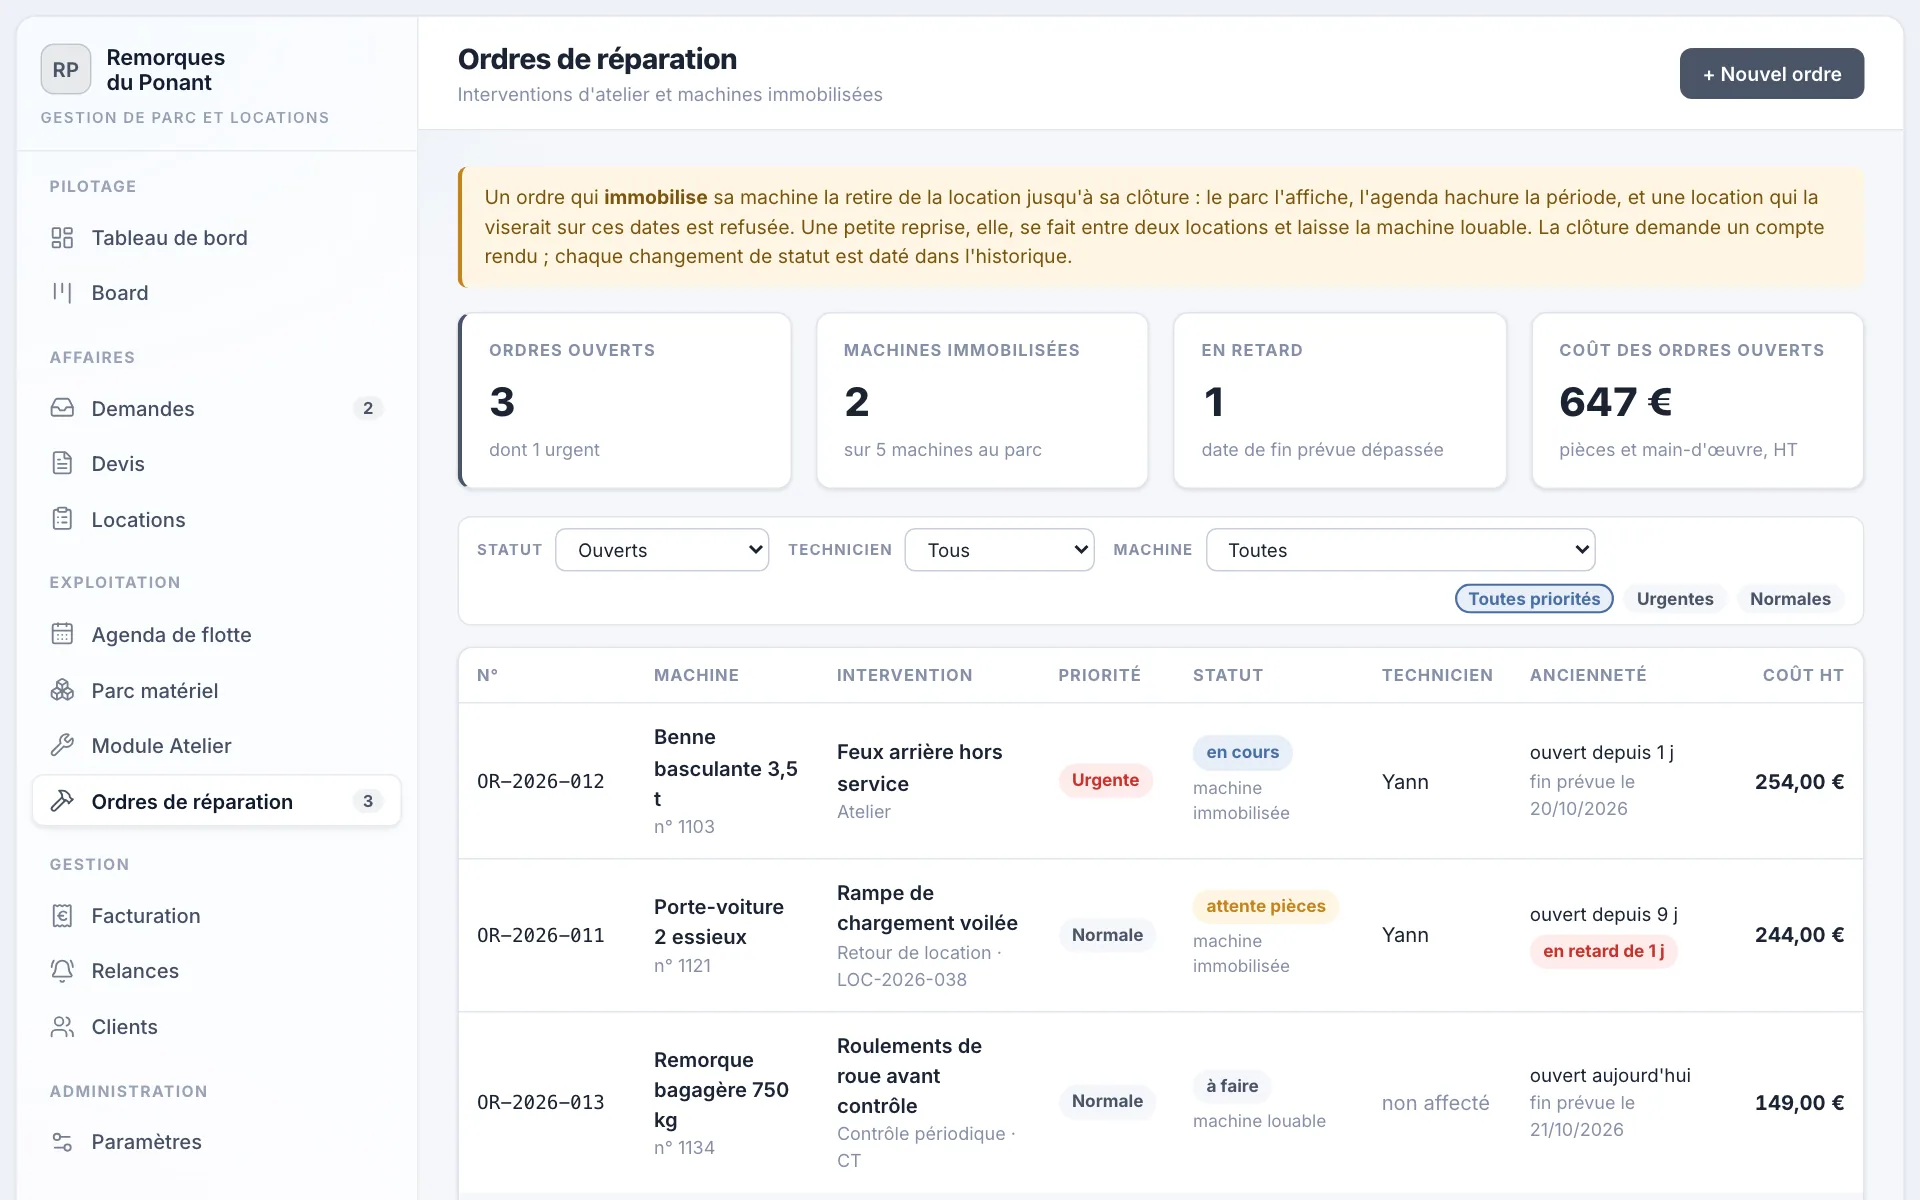Click the Coût des ordres ouverts card
The width and height of the screenshot is (1920, 1200).
pos(1697,401)
